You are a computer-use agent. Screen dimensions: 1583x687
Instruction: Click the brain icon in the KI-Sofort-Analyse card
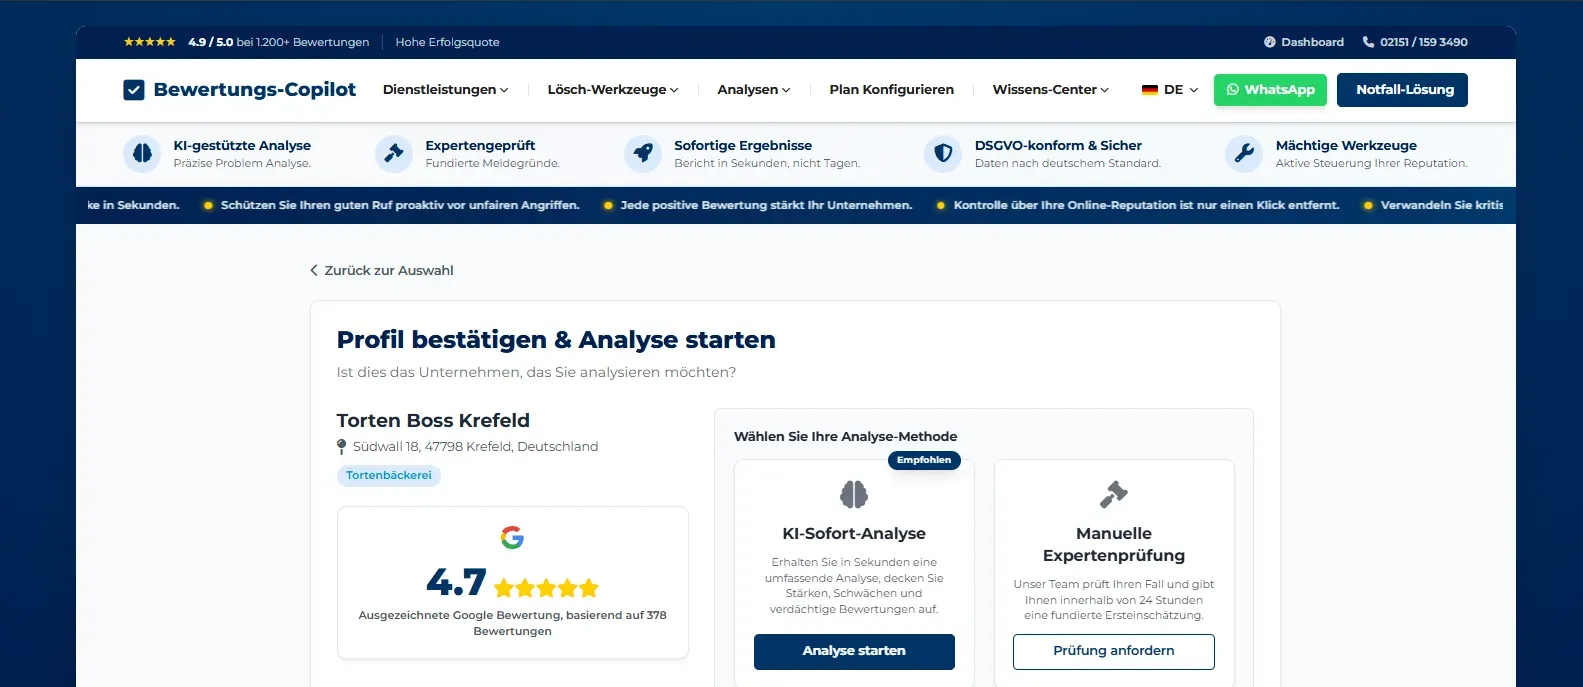pos(854,494)
